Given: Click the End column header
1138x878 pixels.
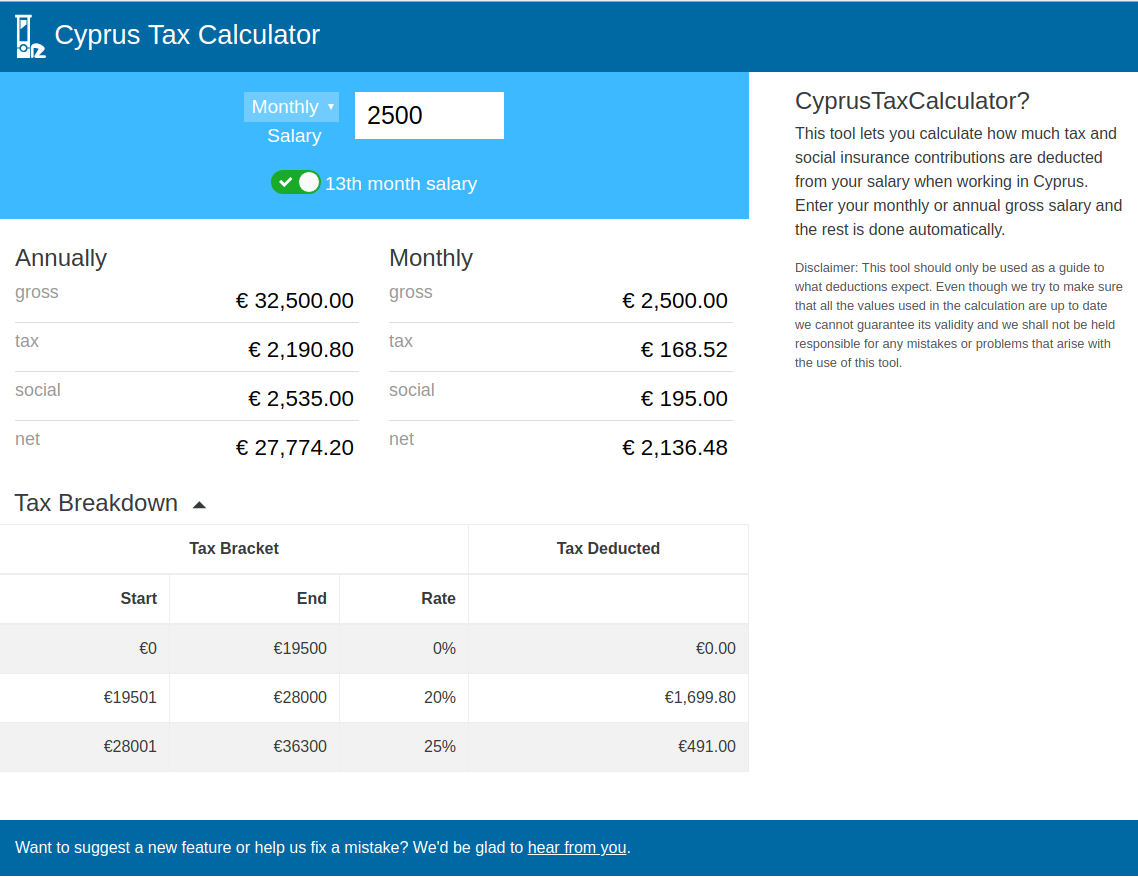Looking at the screenshot, I should [x=254, y=599].
